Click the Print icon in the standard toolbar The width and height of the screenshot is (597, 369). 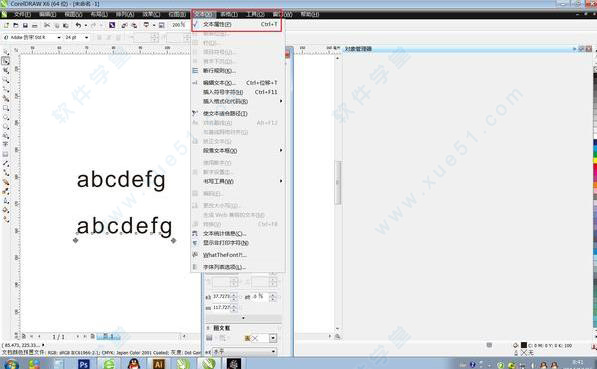35,26
